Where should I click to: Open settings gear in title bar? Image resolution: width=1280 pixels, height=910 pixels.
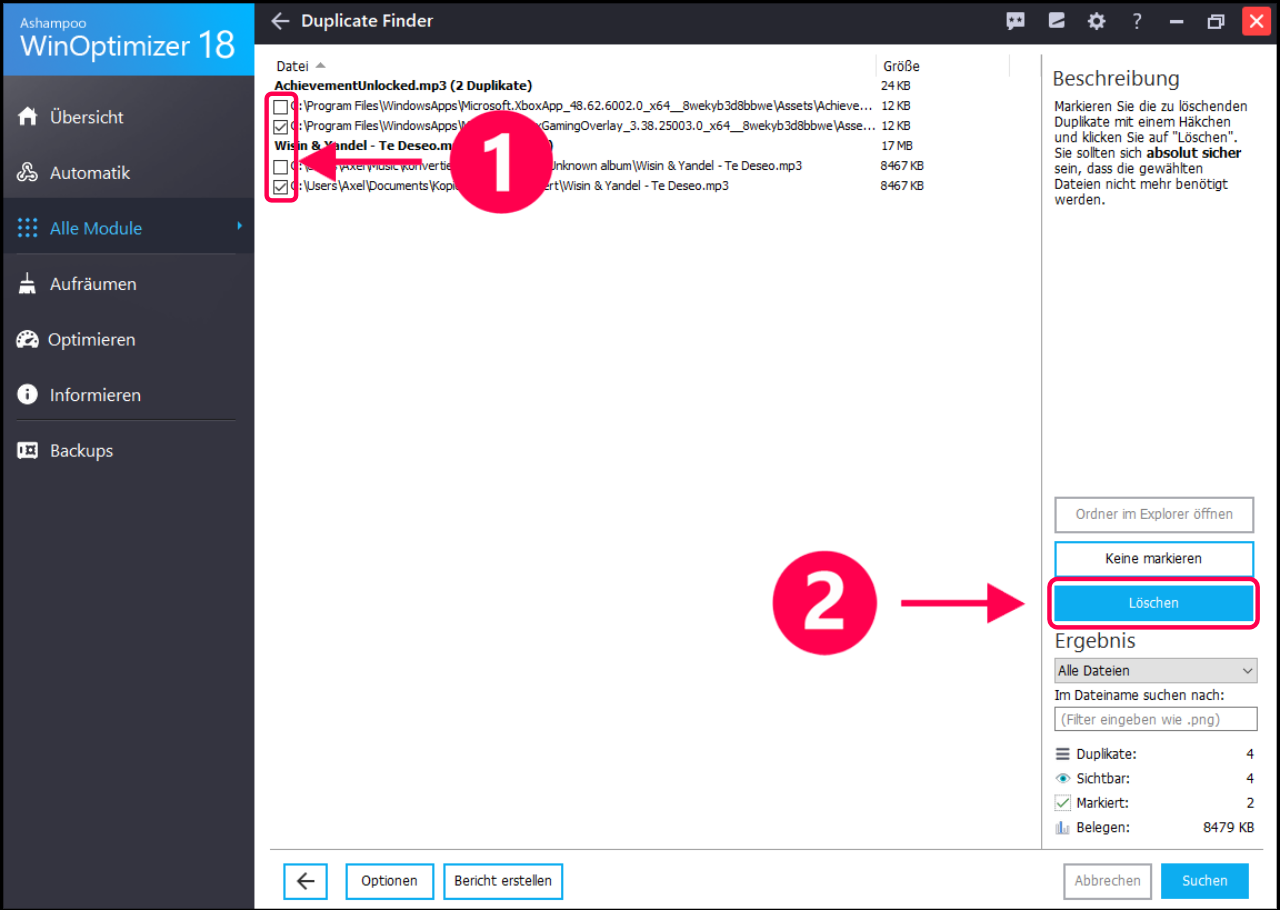pos(1097,21)
